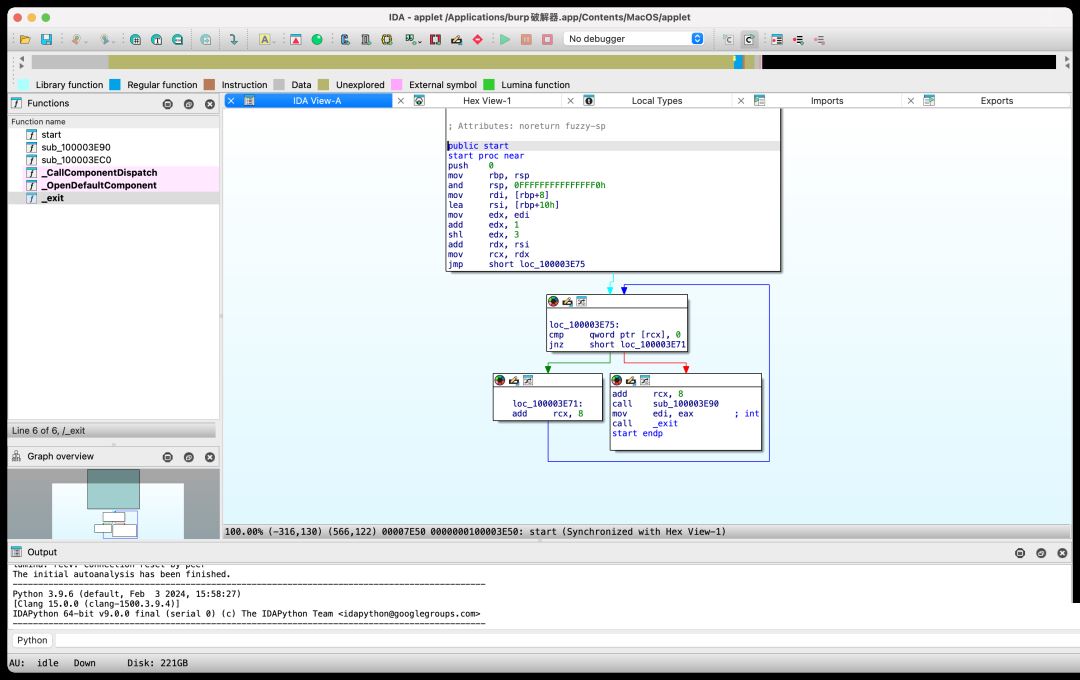Viewport: 1080px width, 680px height.
Task: Select sub_100003E90 in the Functions list
Action: [114, 147]
